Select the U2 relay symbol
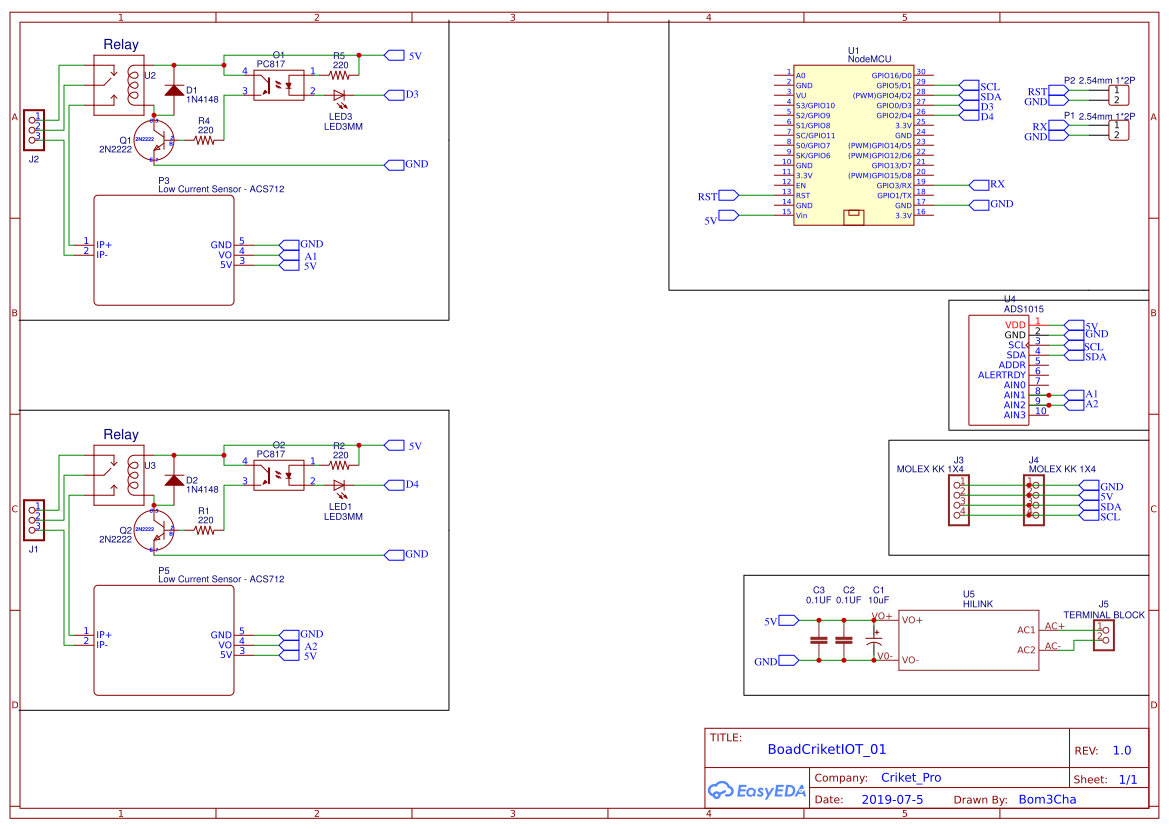The height and width of the screenshot is (829, 1169). (118, 85)
